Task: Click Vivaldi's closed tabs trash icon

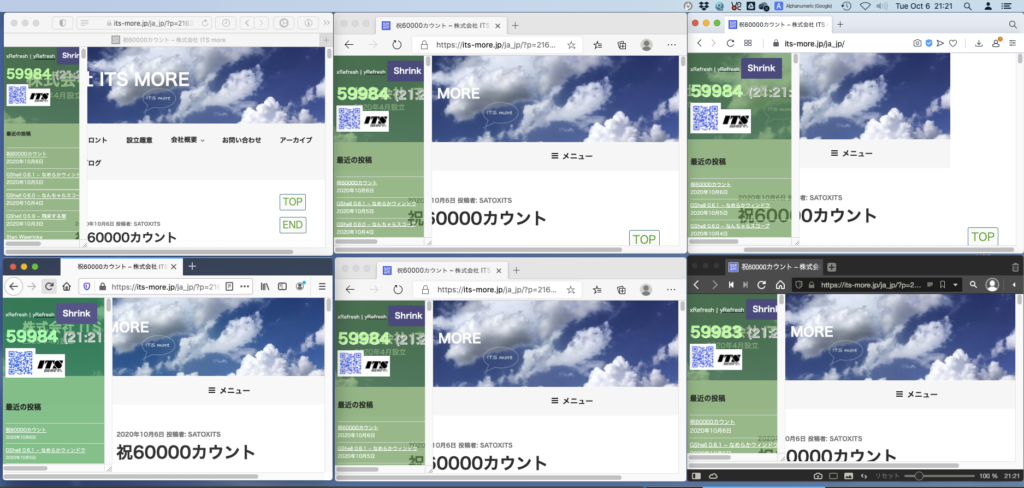Action: click(x=1015, y=266)
